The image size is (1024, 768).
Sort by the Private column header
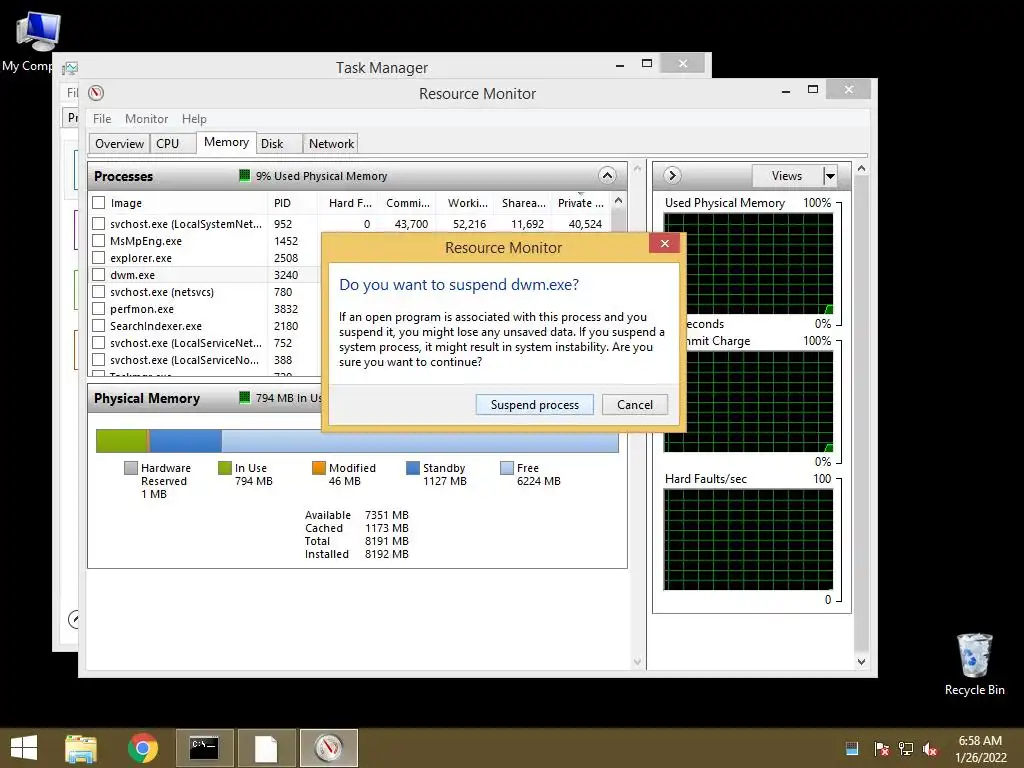coord(580,203)
